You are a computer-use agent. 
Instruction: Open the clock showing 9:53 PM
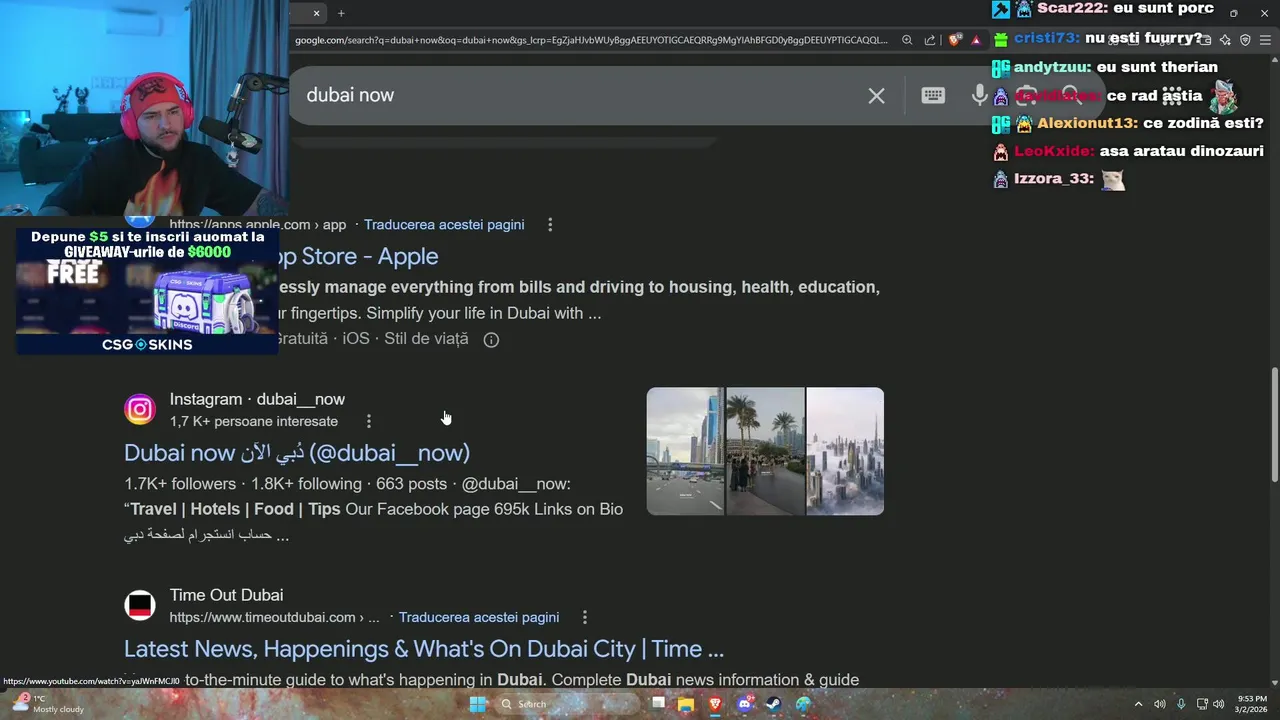tap(1251, 704)
